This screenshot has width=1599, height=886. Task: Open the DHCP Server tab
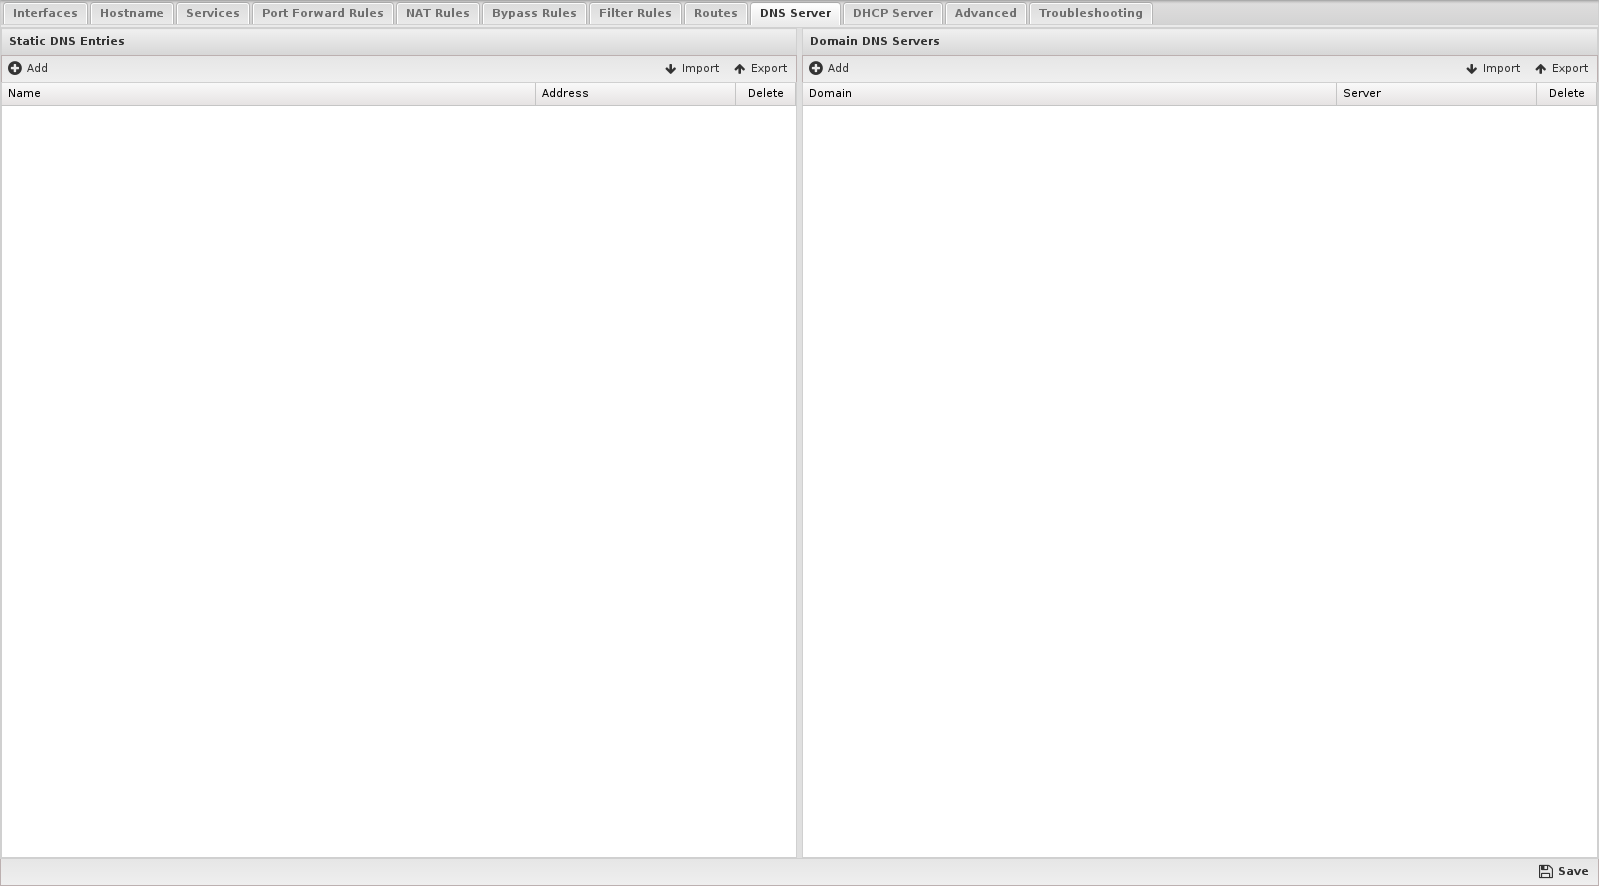click(x=893, y=13)
